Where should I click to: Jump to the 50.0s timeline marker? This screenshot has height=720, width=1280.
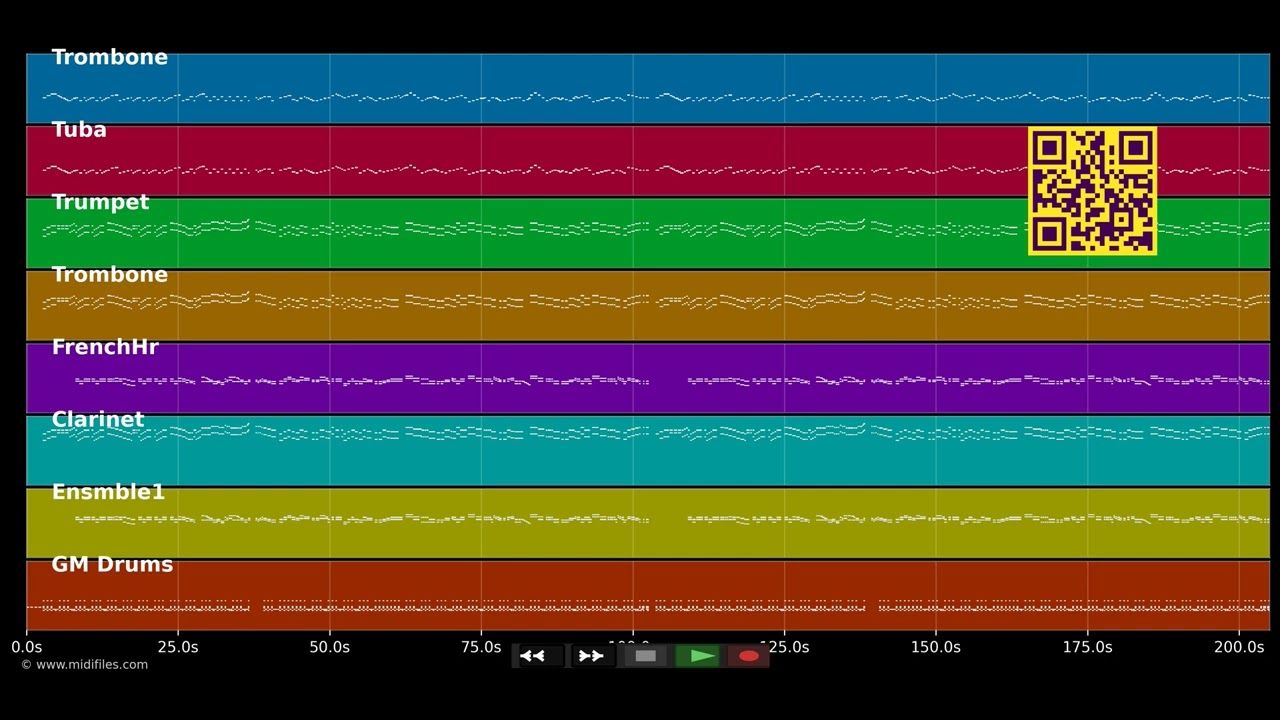coord(329,647)
